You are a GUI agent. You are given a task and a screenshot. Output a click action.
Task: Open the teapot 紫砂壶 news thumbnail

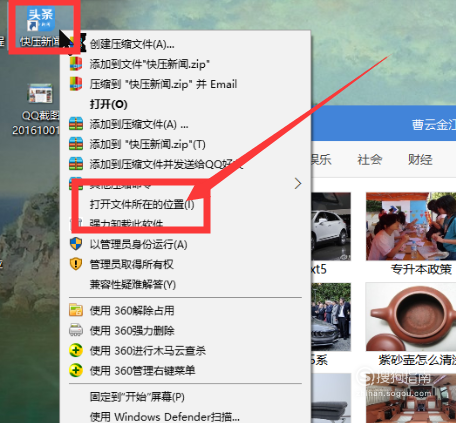pyautogui.click(x=411, y=317)
